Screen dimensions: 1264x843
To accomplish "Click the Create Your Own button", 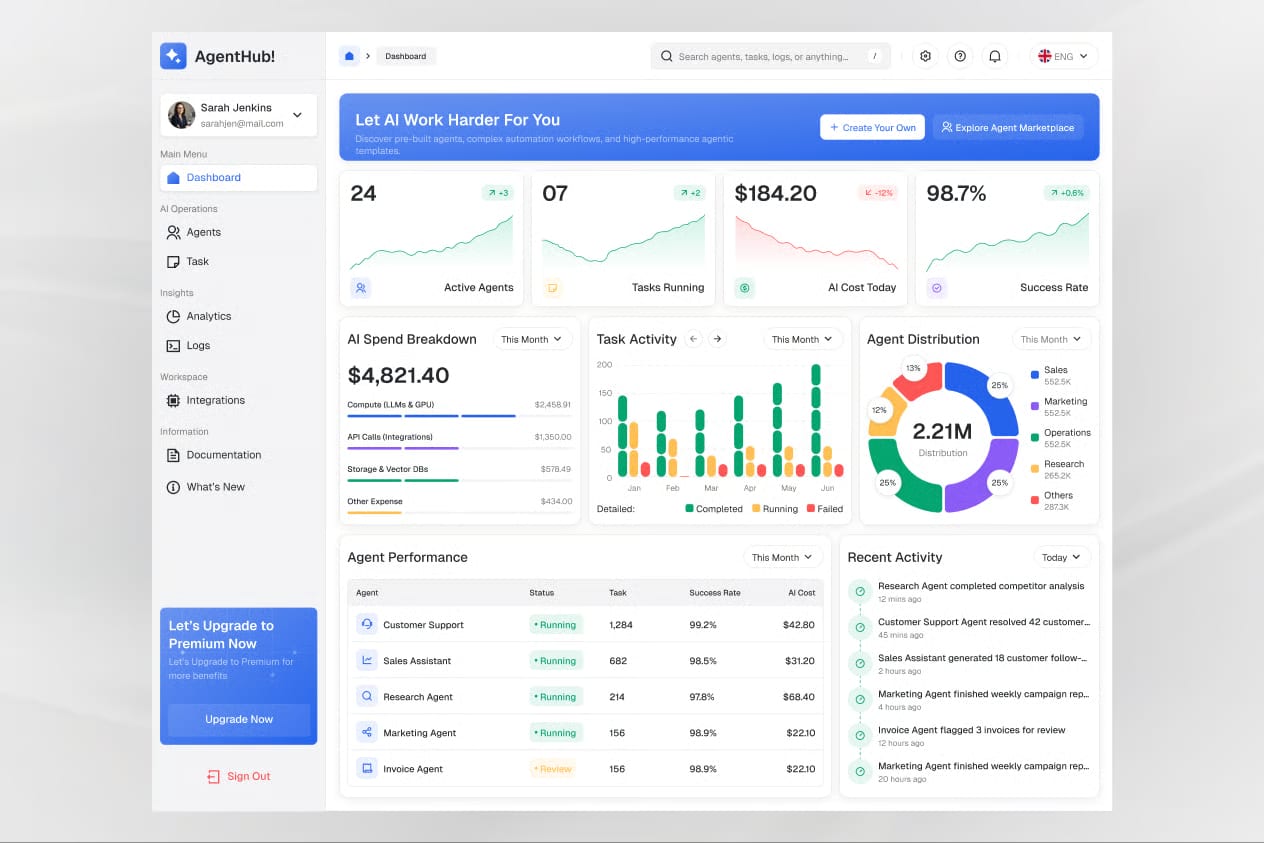I will (x=872, y=127).
